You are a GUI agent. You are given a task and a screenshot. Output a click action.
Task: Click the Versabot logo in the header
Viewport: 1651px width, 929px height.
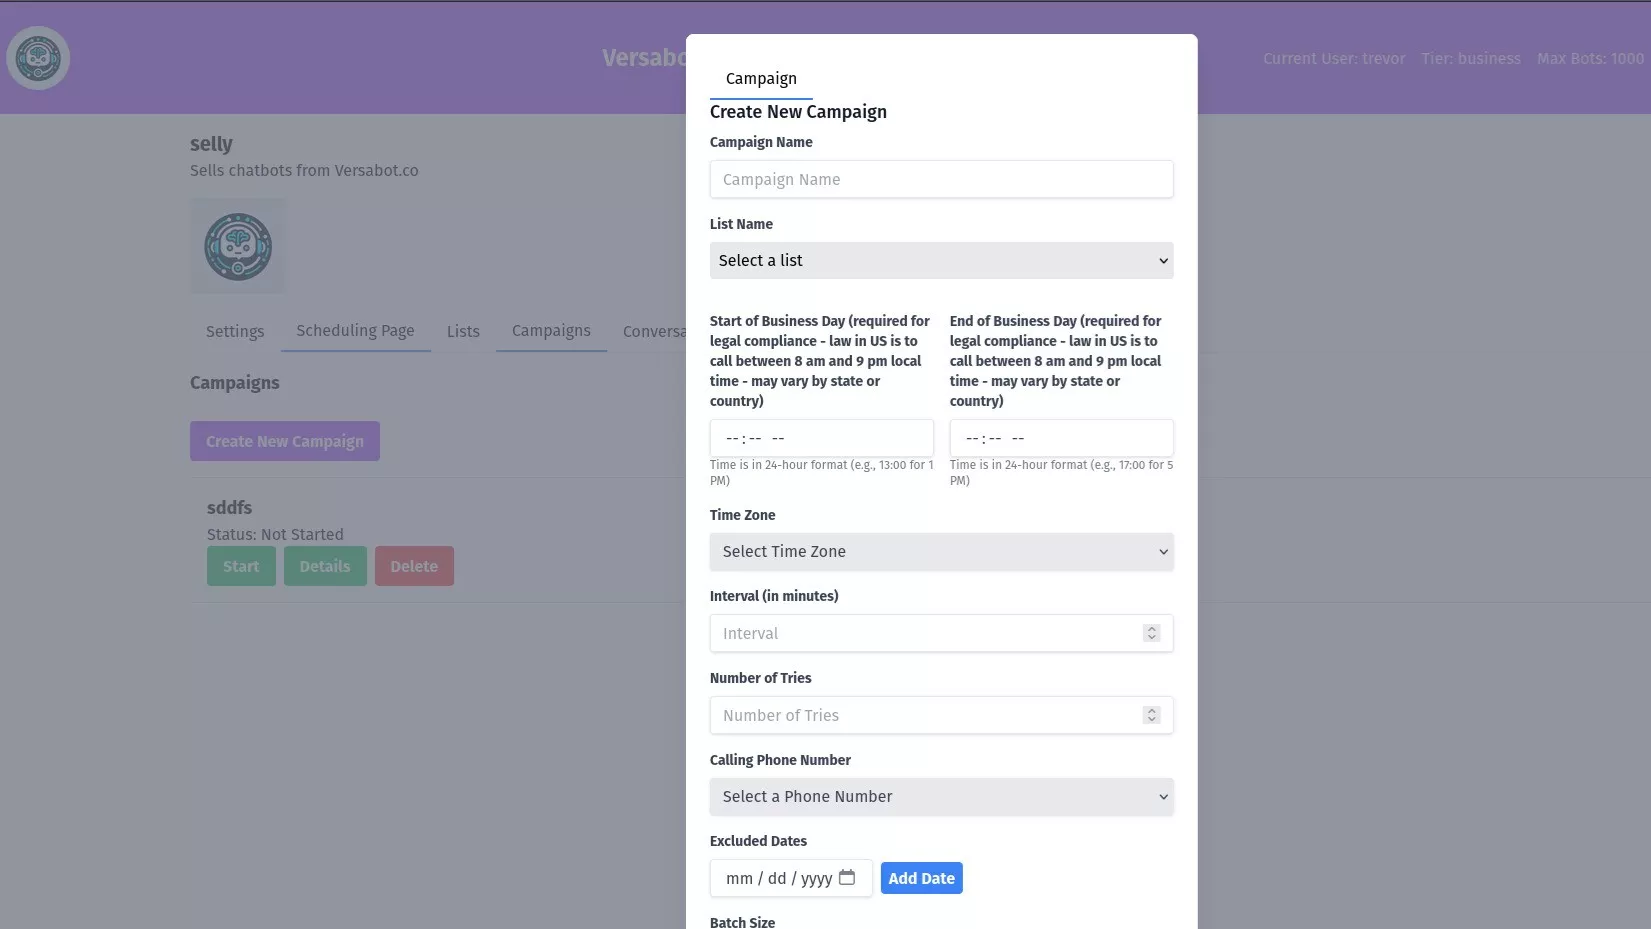click(x=38, y=58)
